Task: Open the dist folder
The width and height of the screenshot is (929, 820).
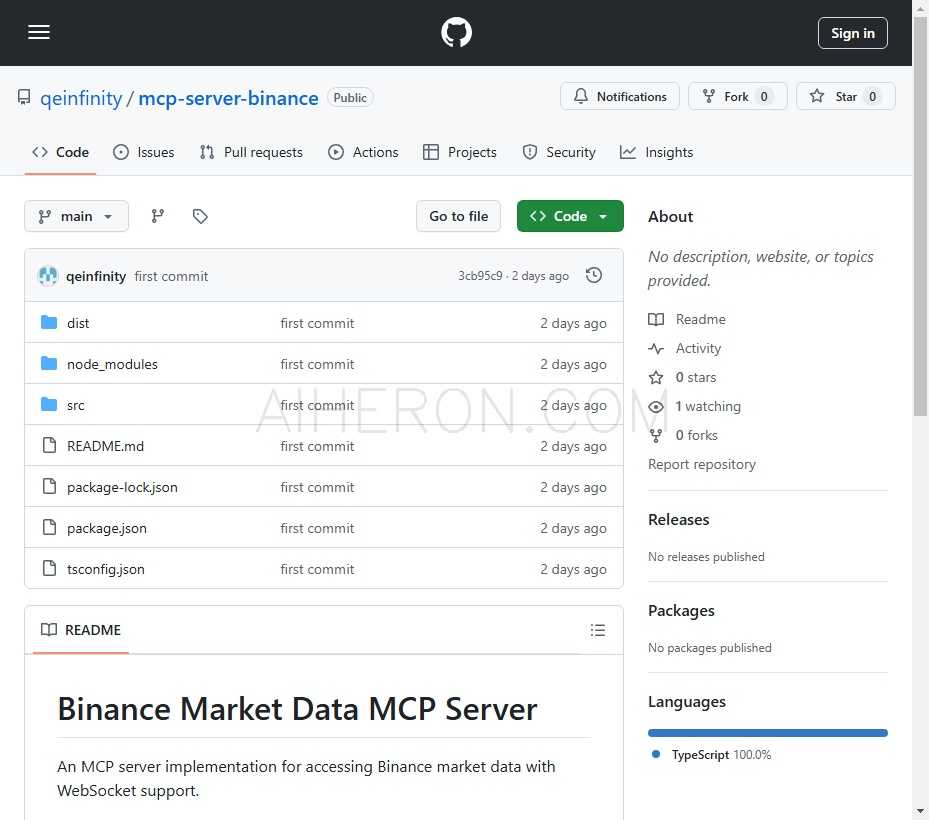Action: pos(78,323)
